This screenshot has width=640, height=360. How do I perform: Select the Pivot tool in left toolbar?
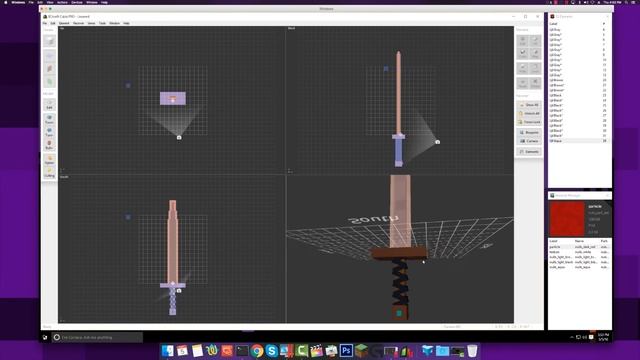click(x=49, y=119)
